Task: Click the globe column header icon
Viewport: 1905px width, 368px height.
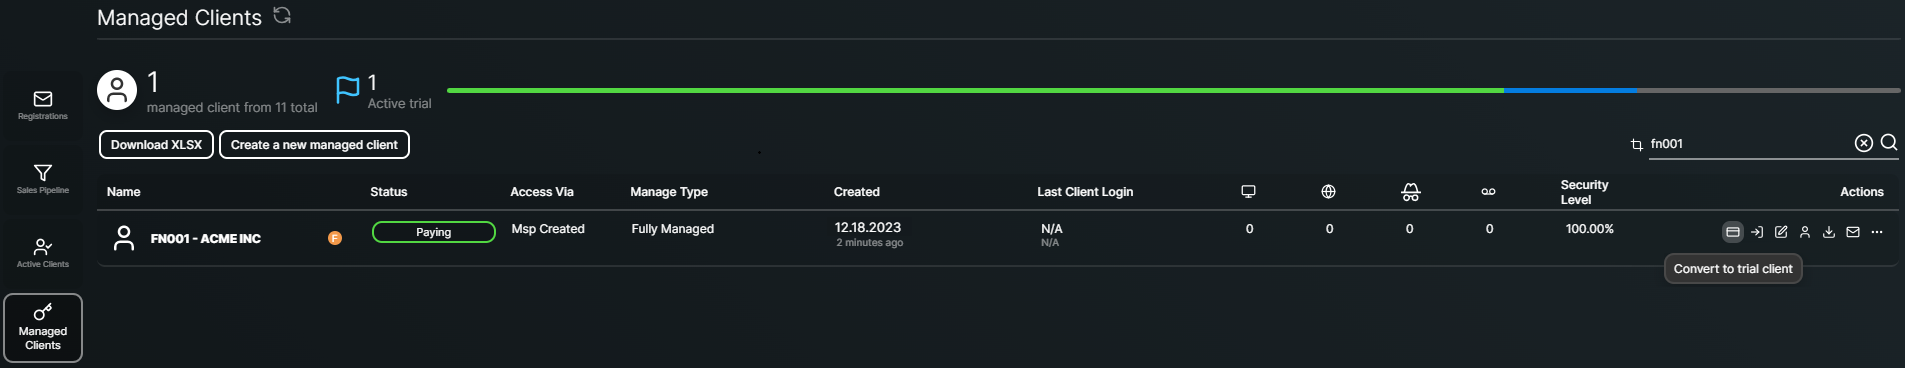Action: [1328, 191]
